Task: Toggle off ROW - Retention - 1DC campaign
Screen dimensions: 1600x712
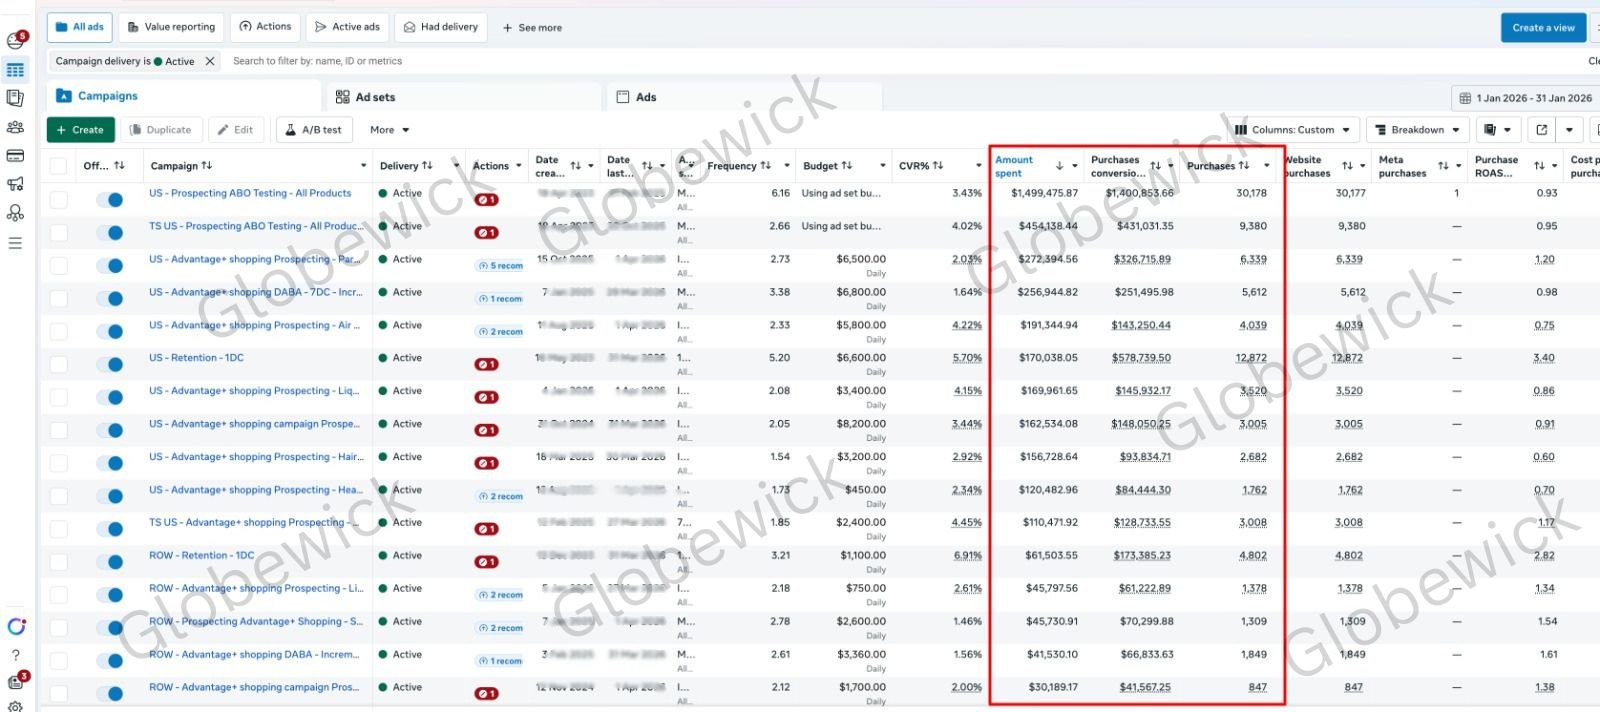Action: [x=109, y=562]
